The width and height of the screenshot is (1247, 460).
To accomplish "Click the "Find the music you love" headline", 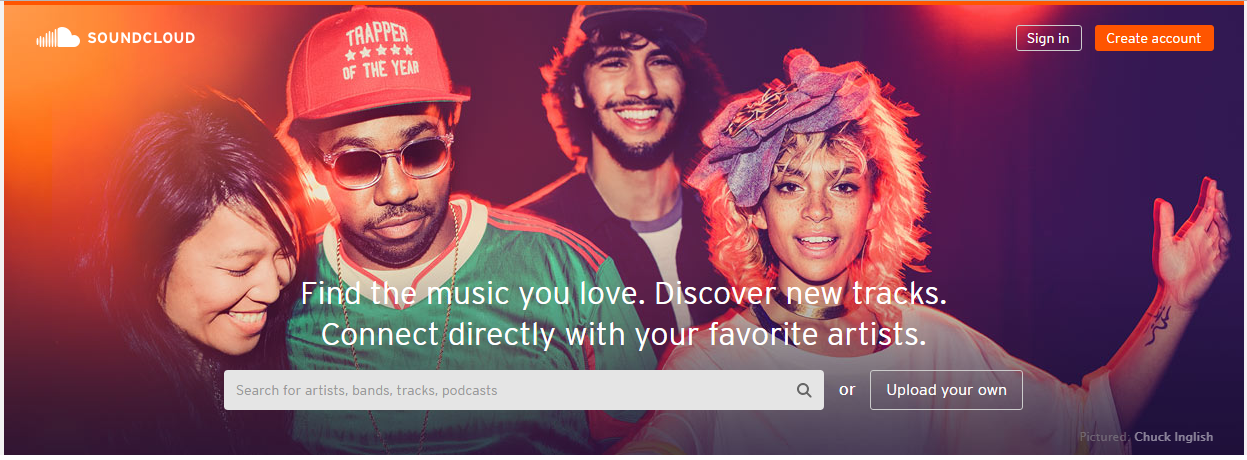I will point(474,295).
